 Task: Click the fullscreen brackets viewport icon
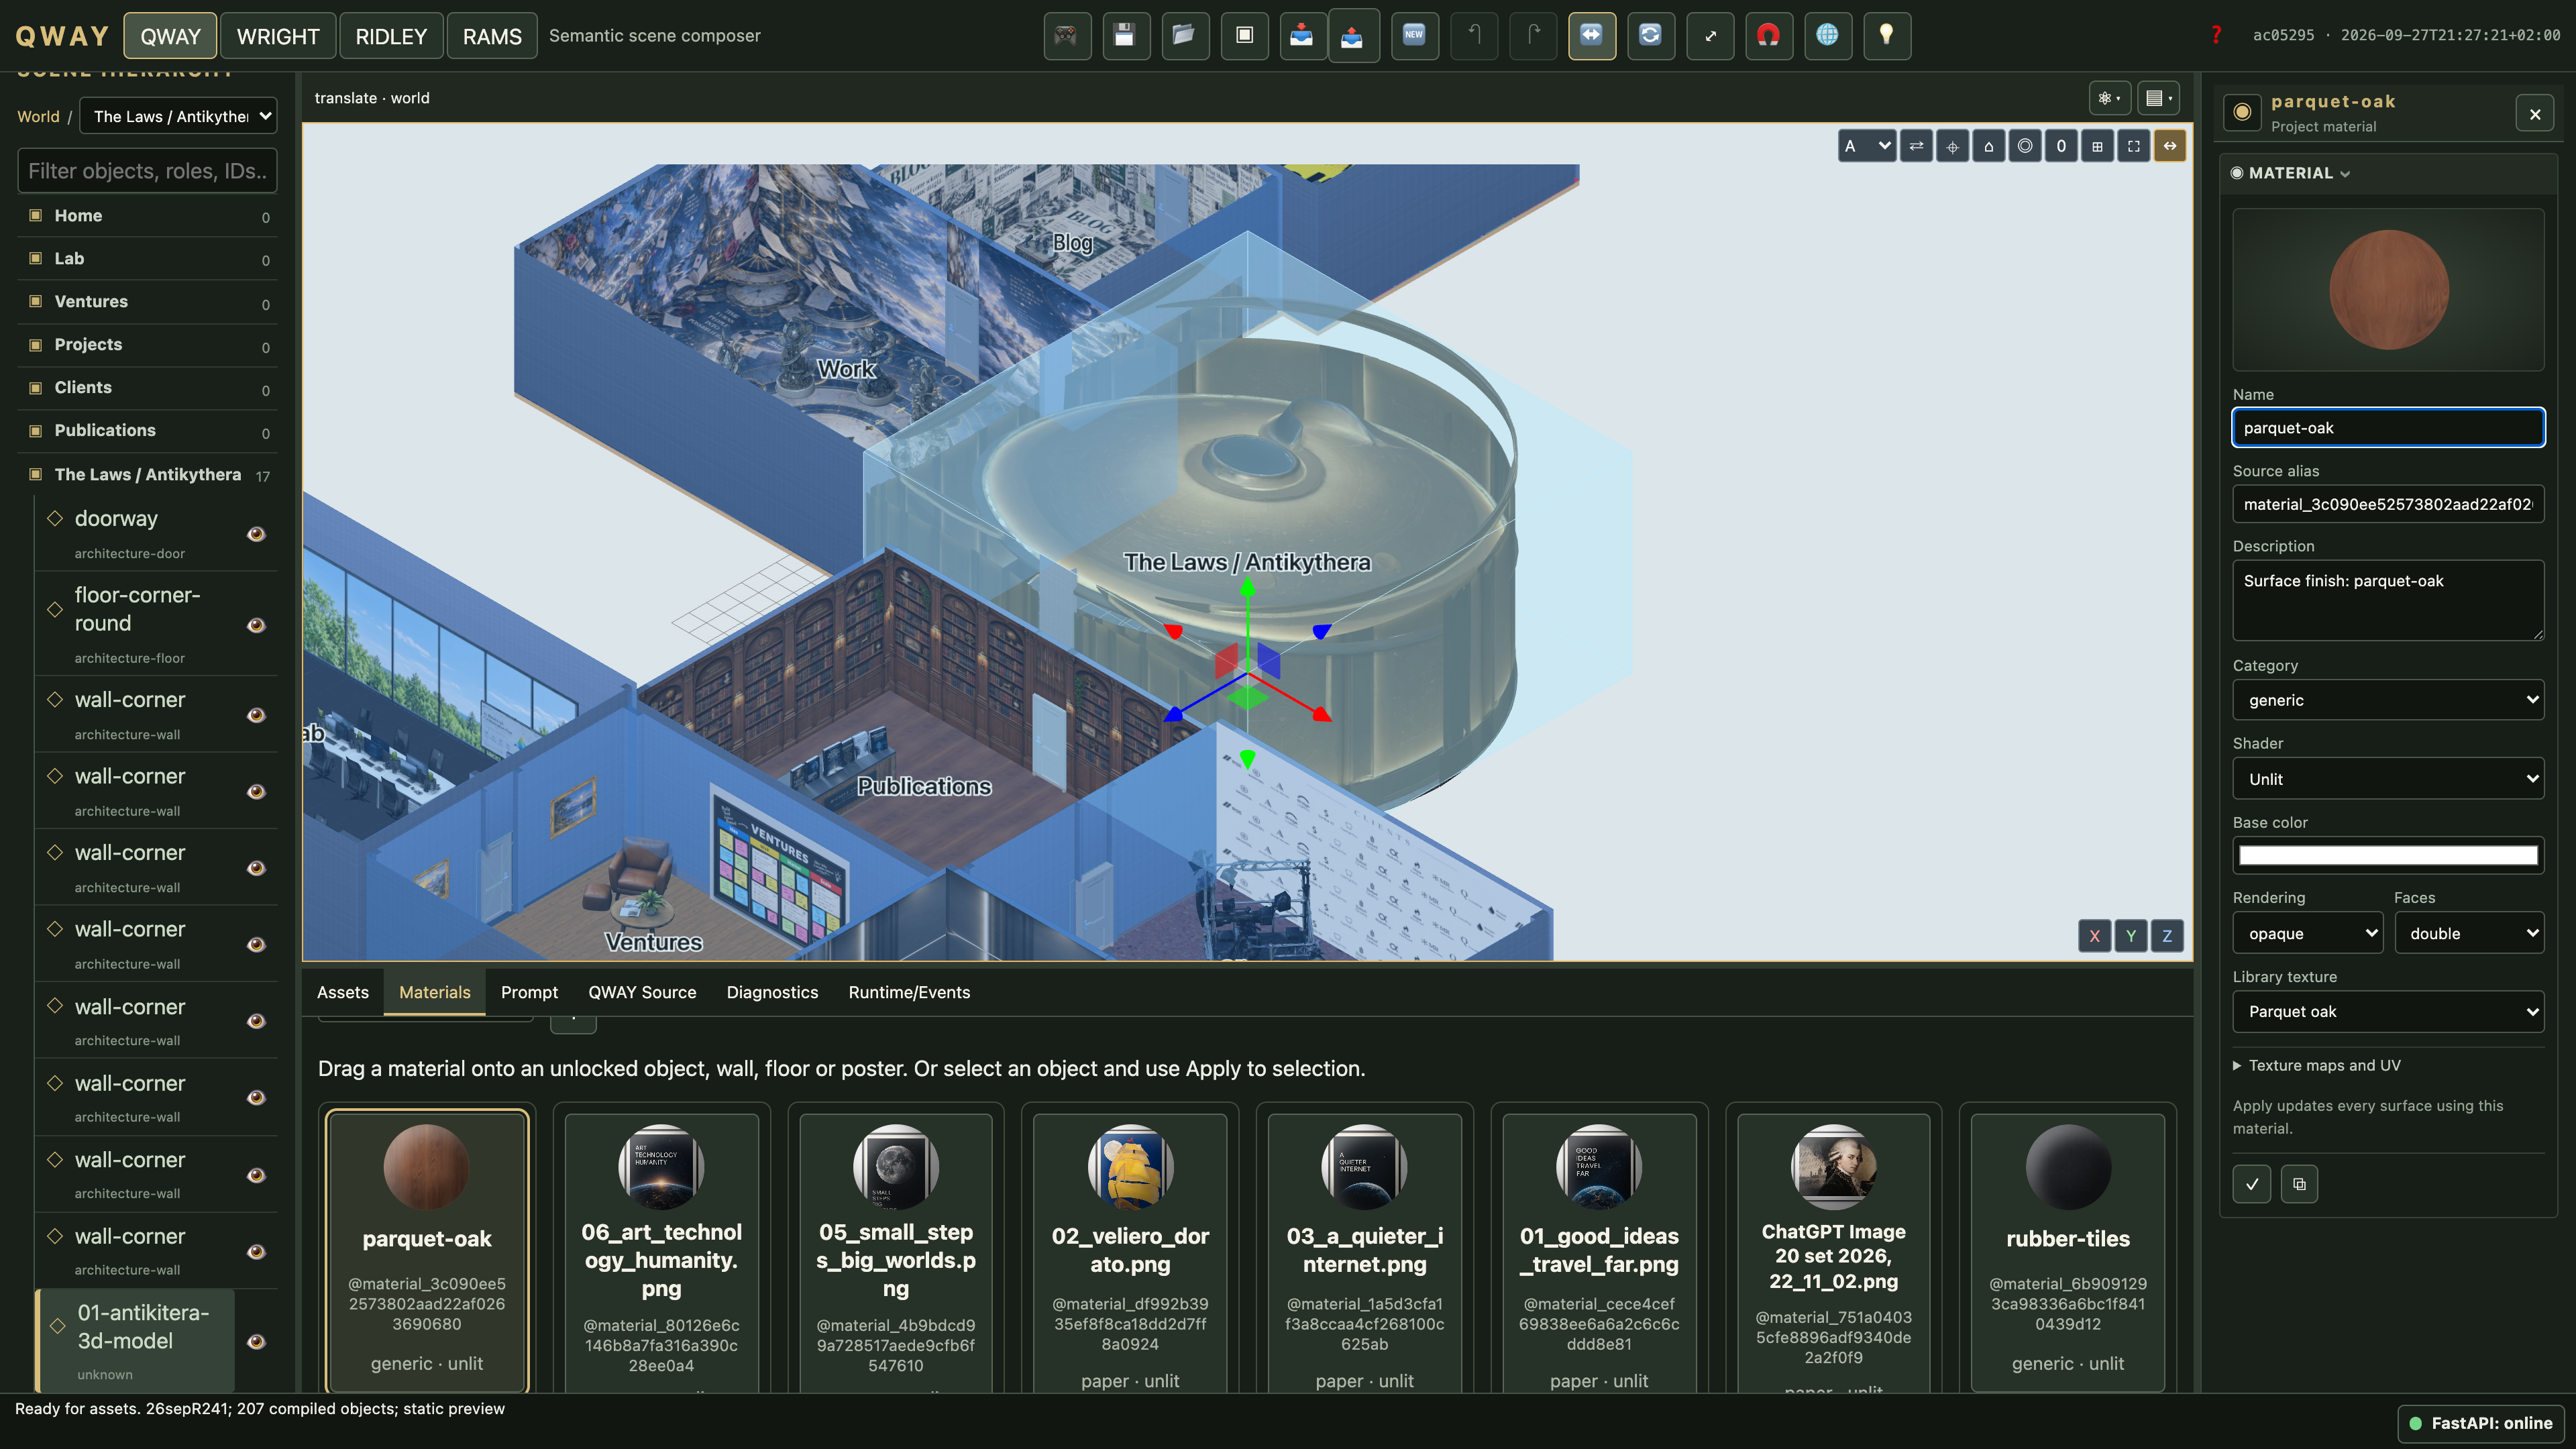coord(2133,146)
